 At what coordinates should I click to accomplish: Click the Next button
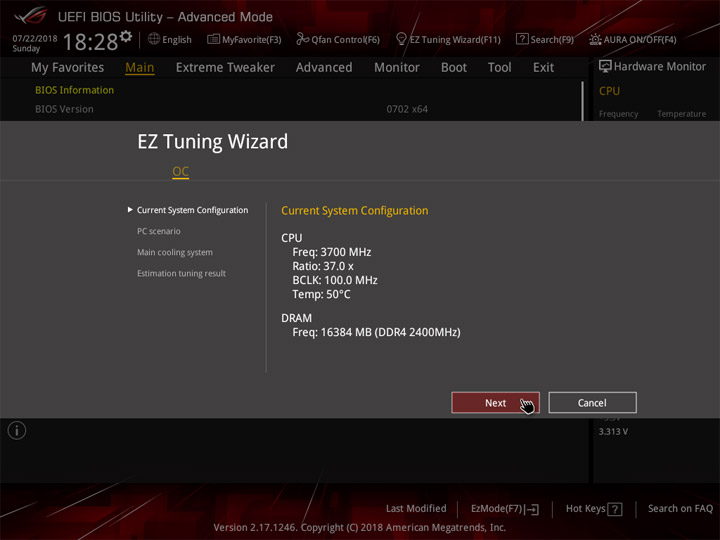coord(495,403)
